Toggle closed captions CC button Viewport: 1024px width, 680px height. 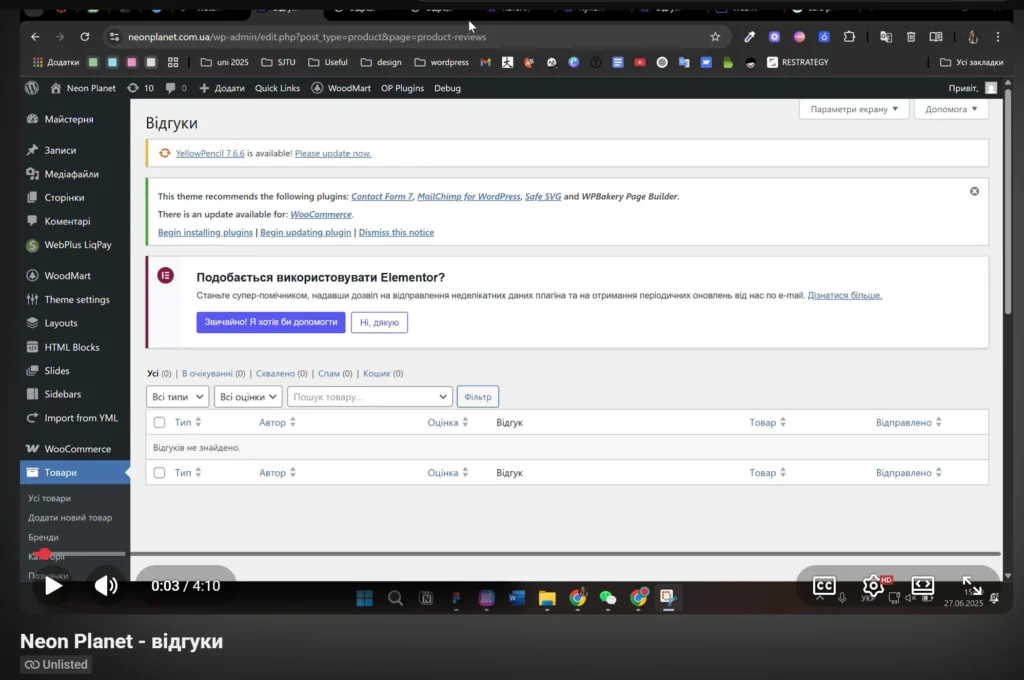pyautogui.click(x=824, y=585)
